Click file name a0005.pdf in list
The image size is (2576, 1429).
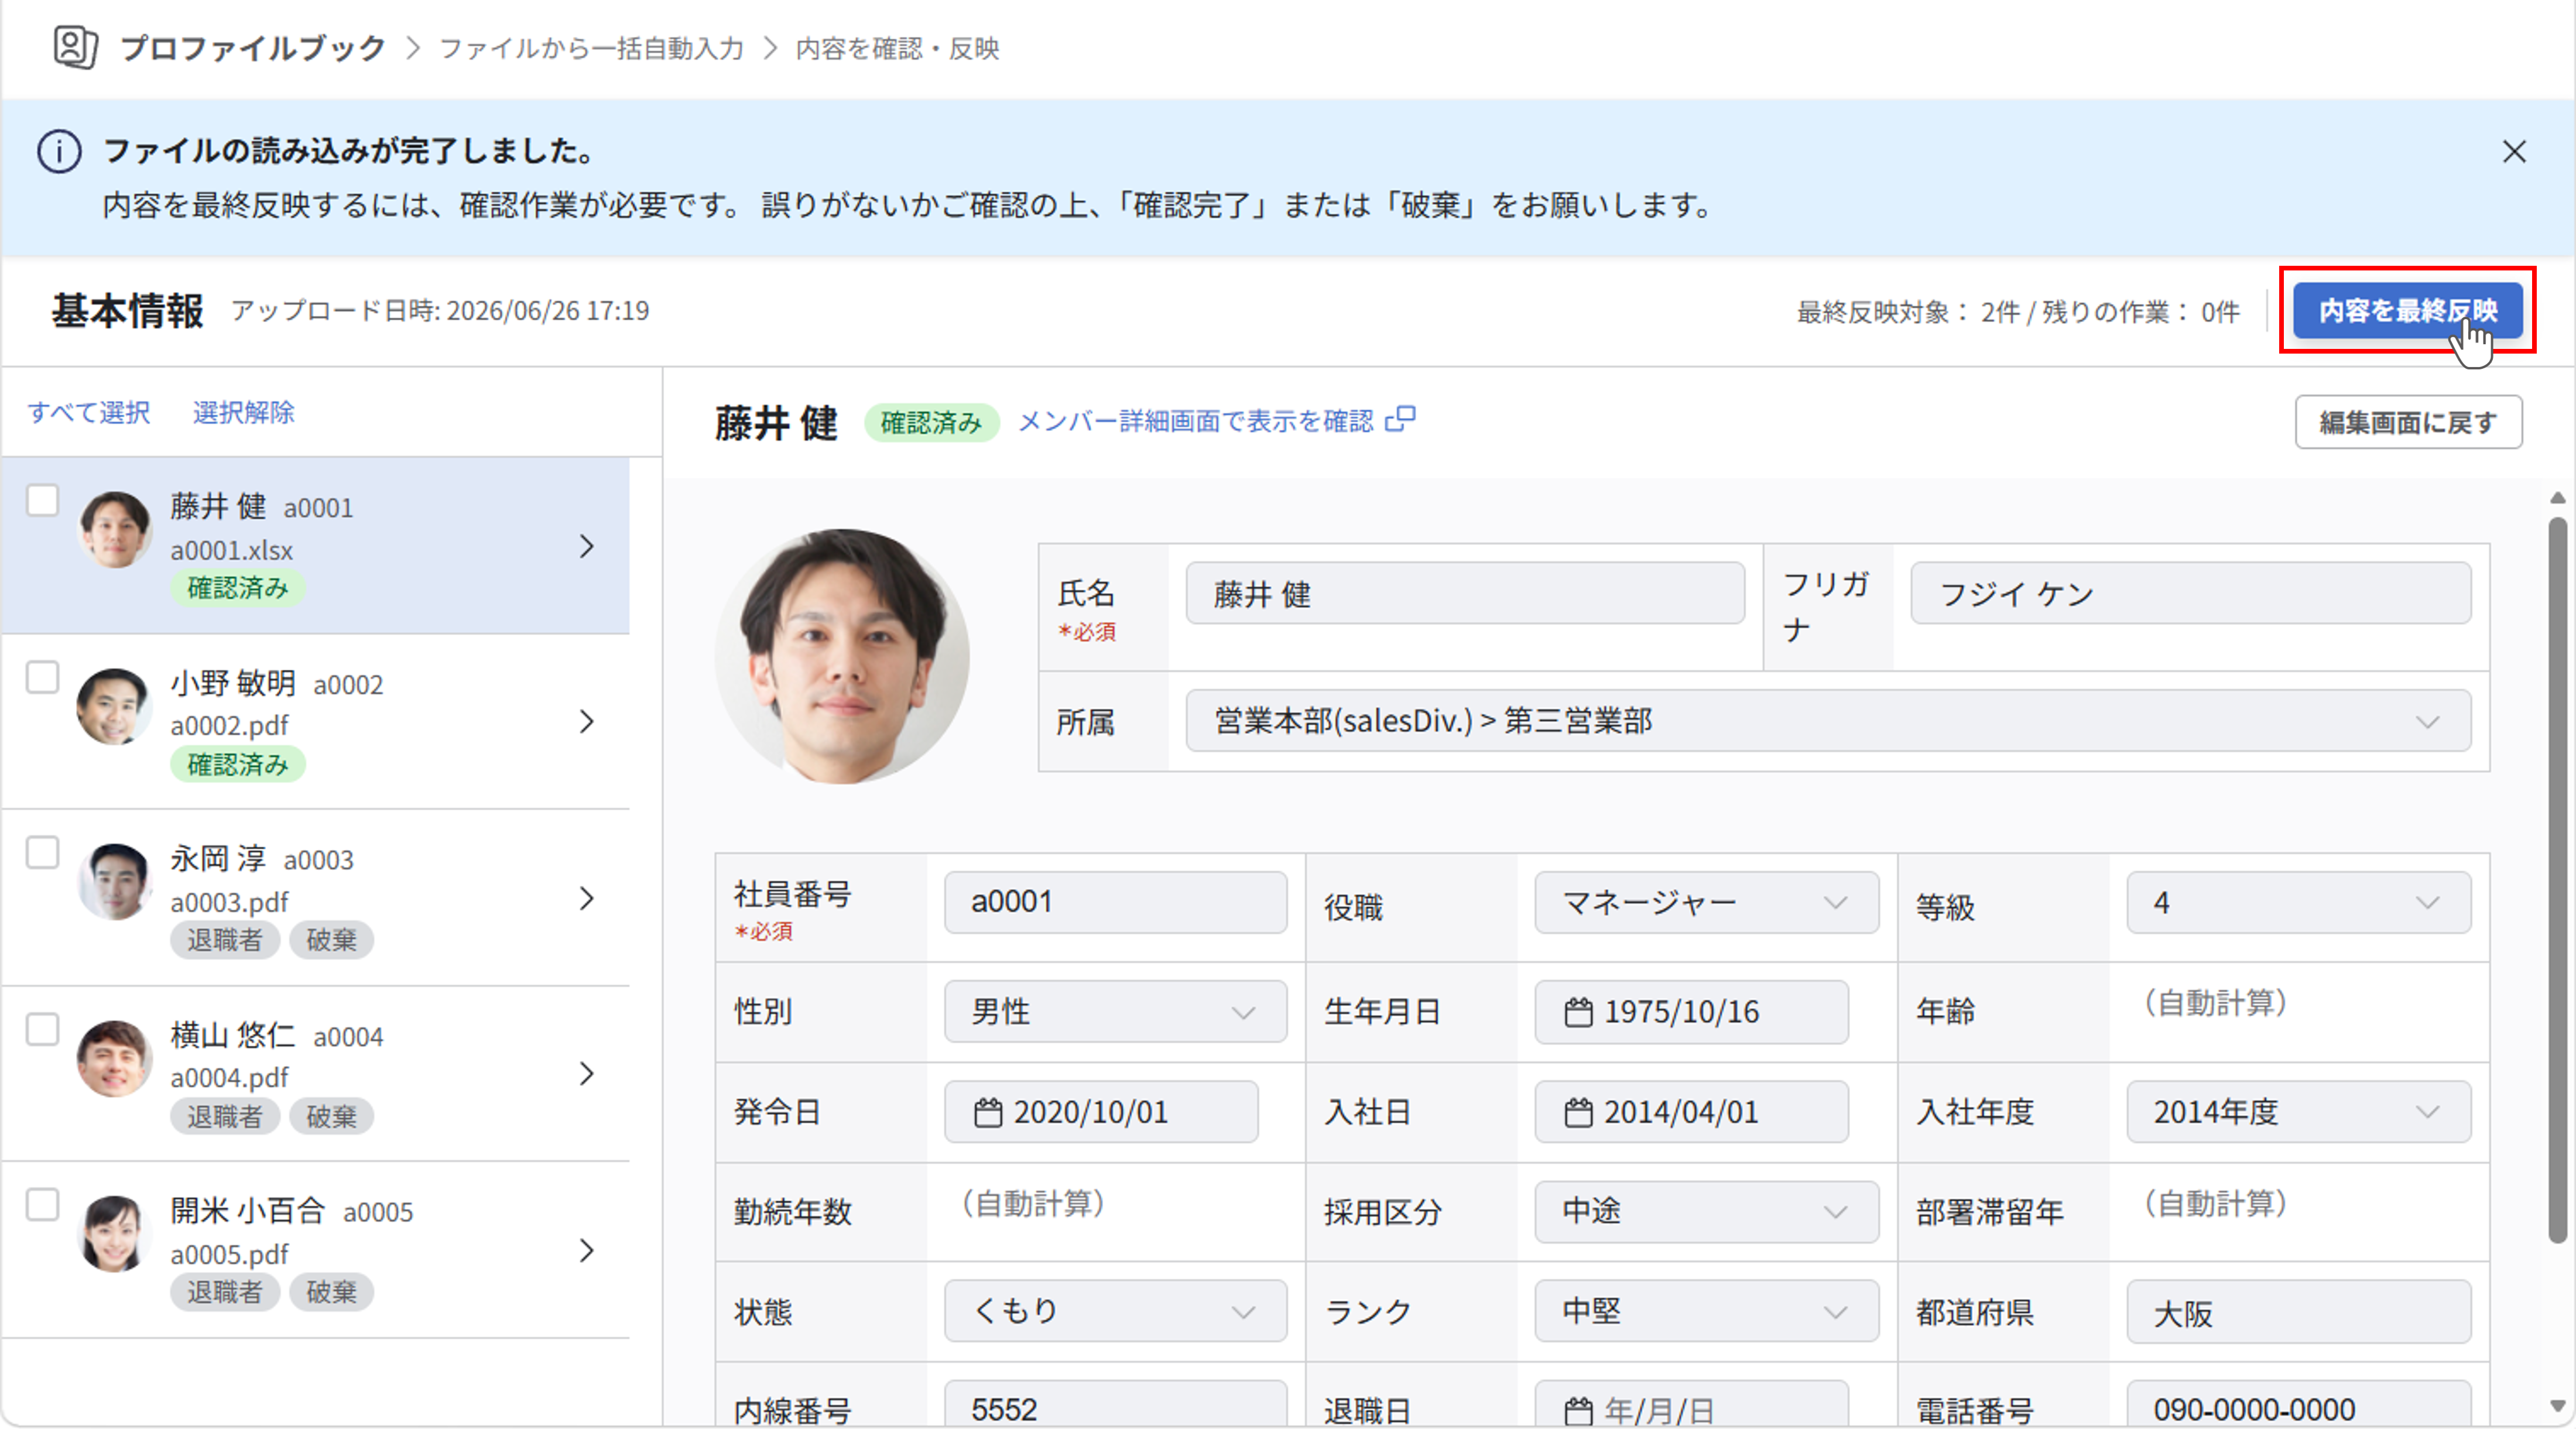click(229, 1254)
